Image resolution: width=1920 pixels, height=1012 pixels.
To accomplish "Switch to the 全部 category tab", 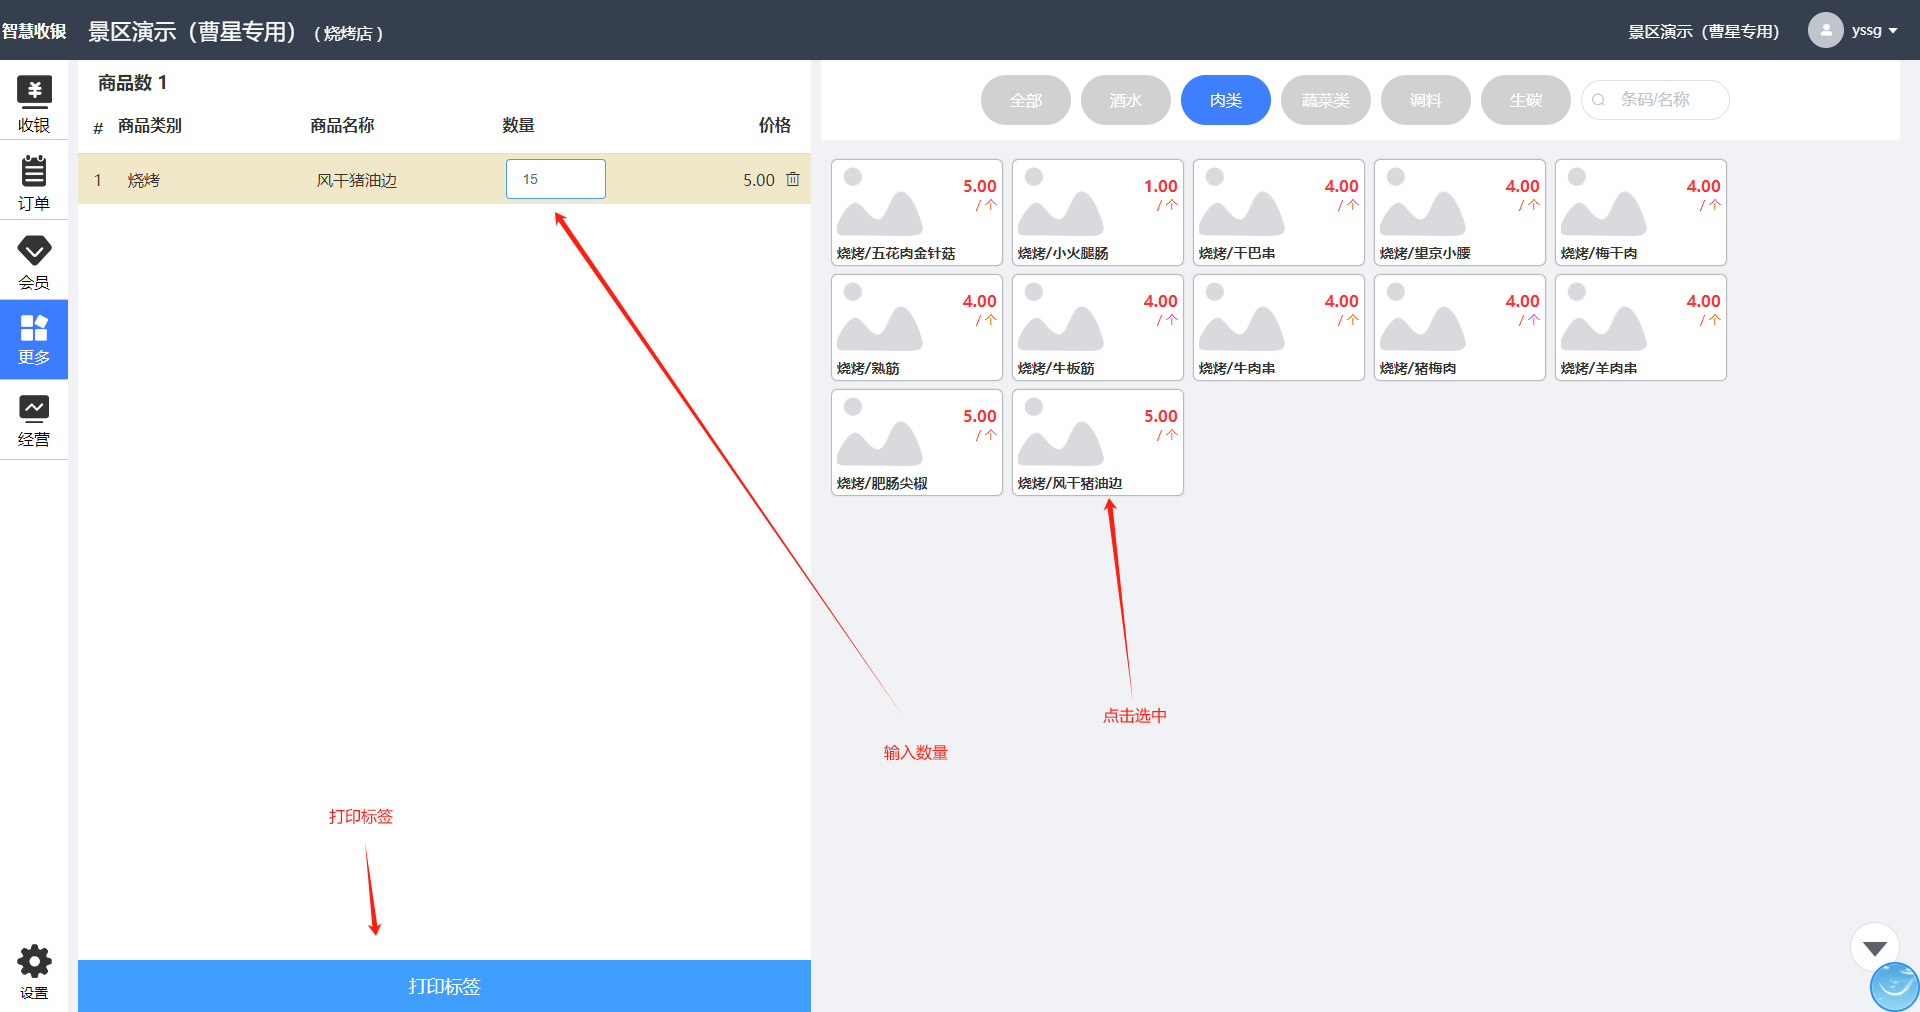I will tap(1025, 100).
